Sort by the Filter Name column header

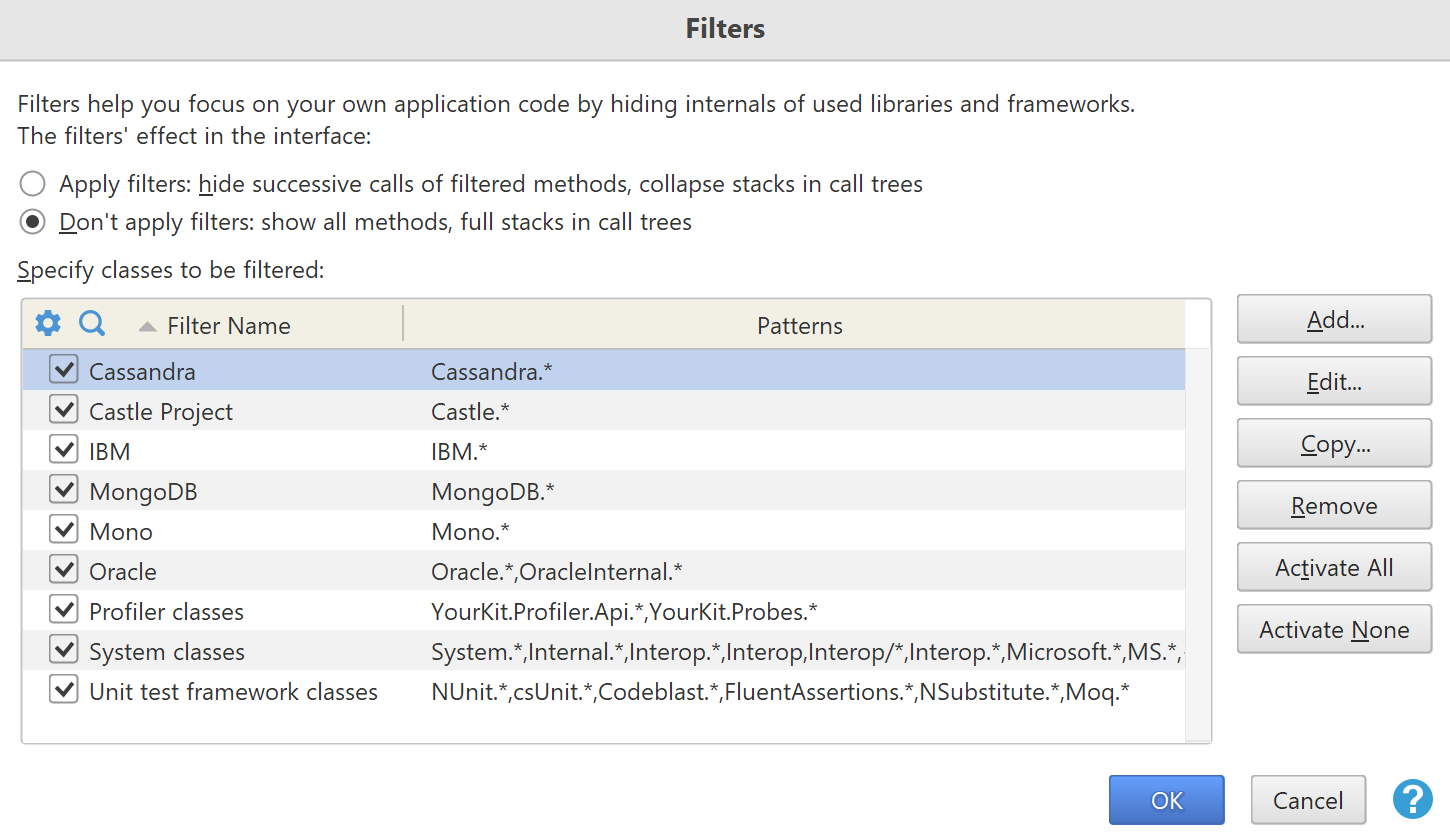tap(229, 326)
